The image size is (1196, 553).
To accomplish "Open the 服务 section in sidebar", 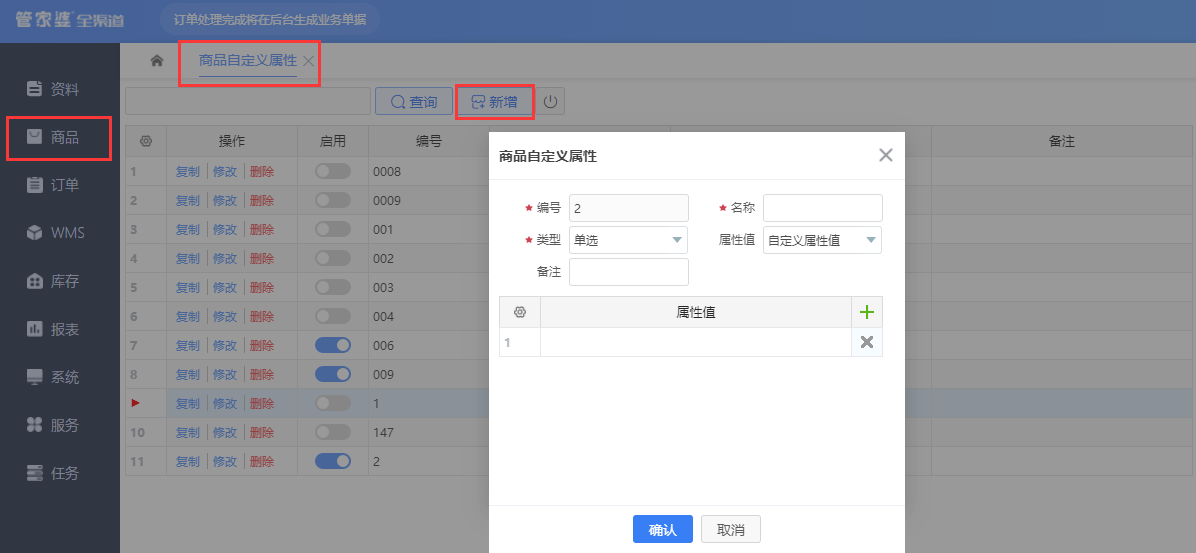I will pyautogui.click(x=53, y=425).
